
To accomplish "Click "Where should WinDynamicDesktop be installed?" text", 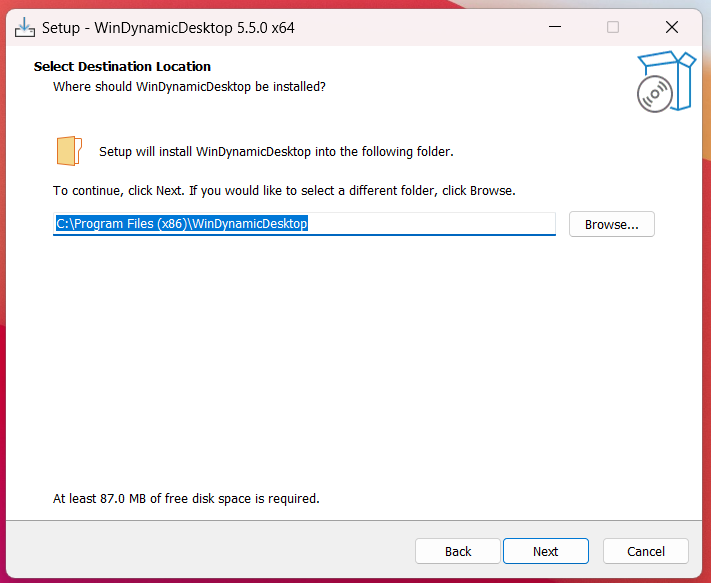I will (189, 87).
